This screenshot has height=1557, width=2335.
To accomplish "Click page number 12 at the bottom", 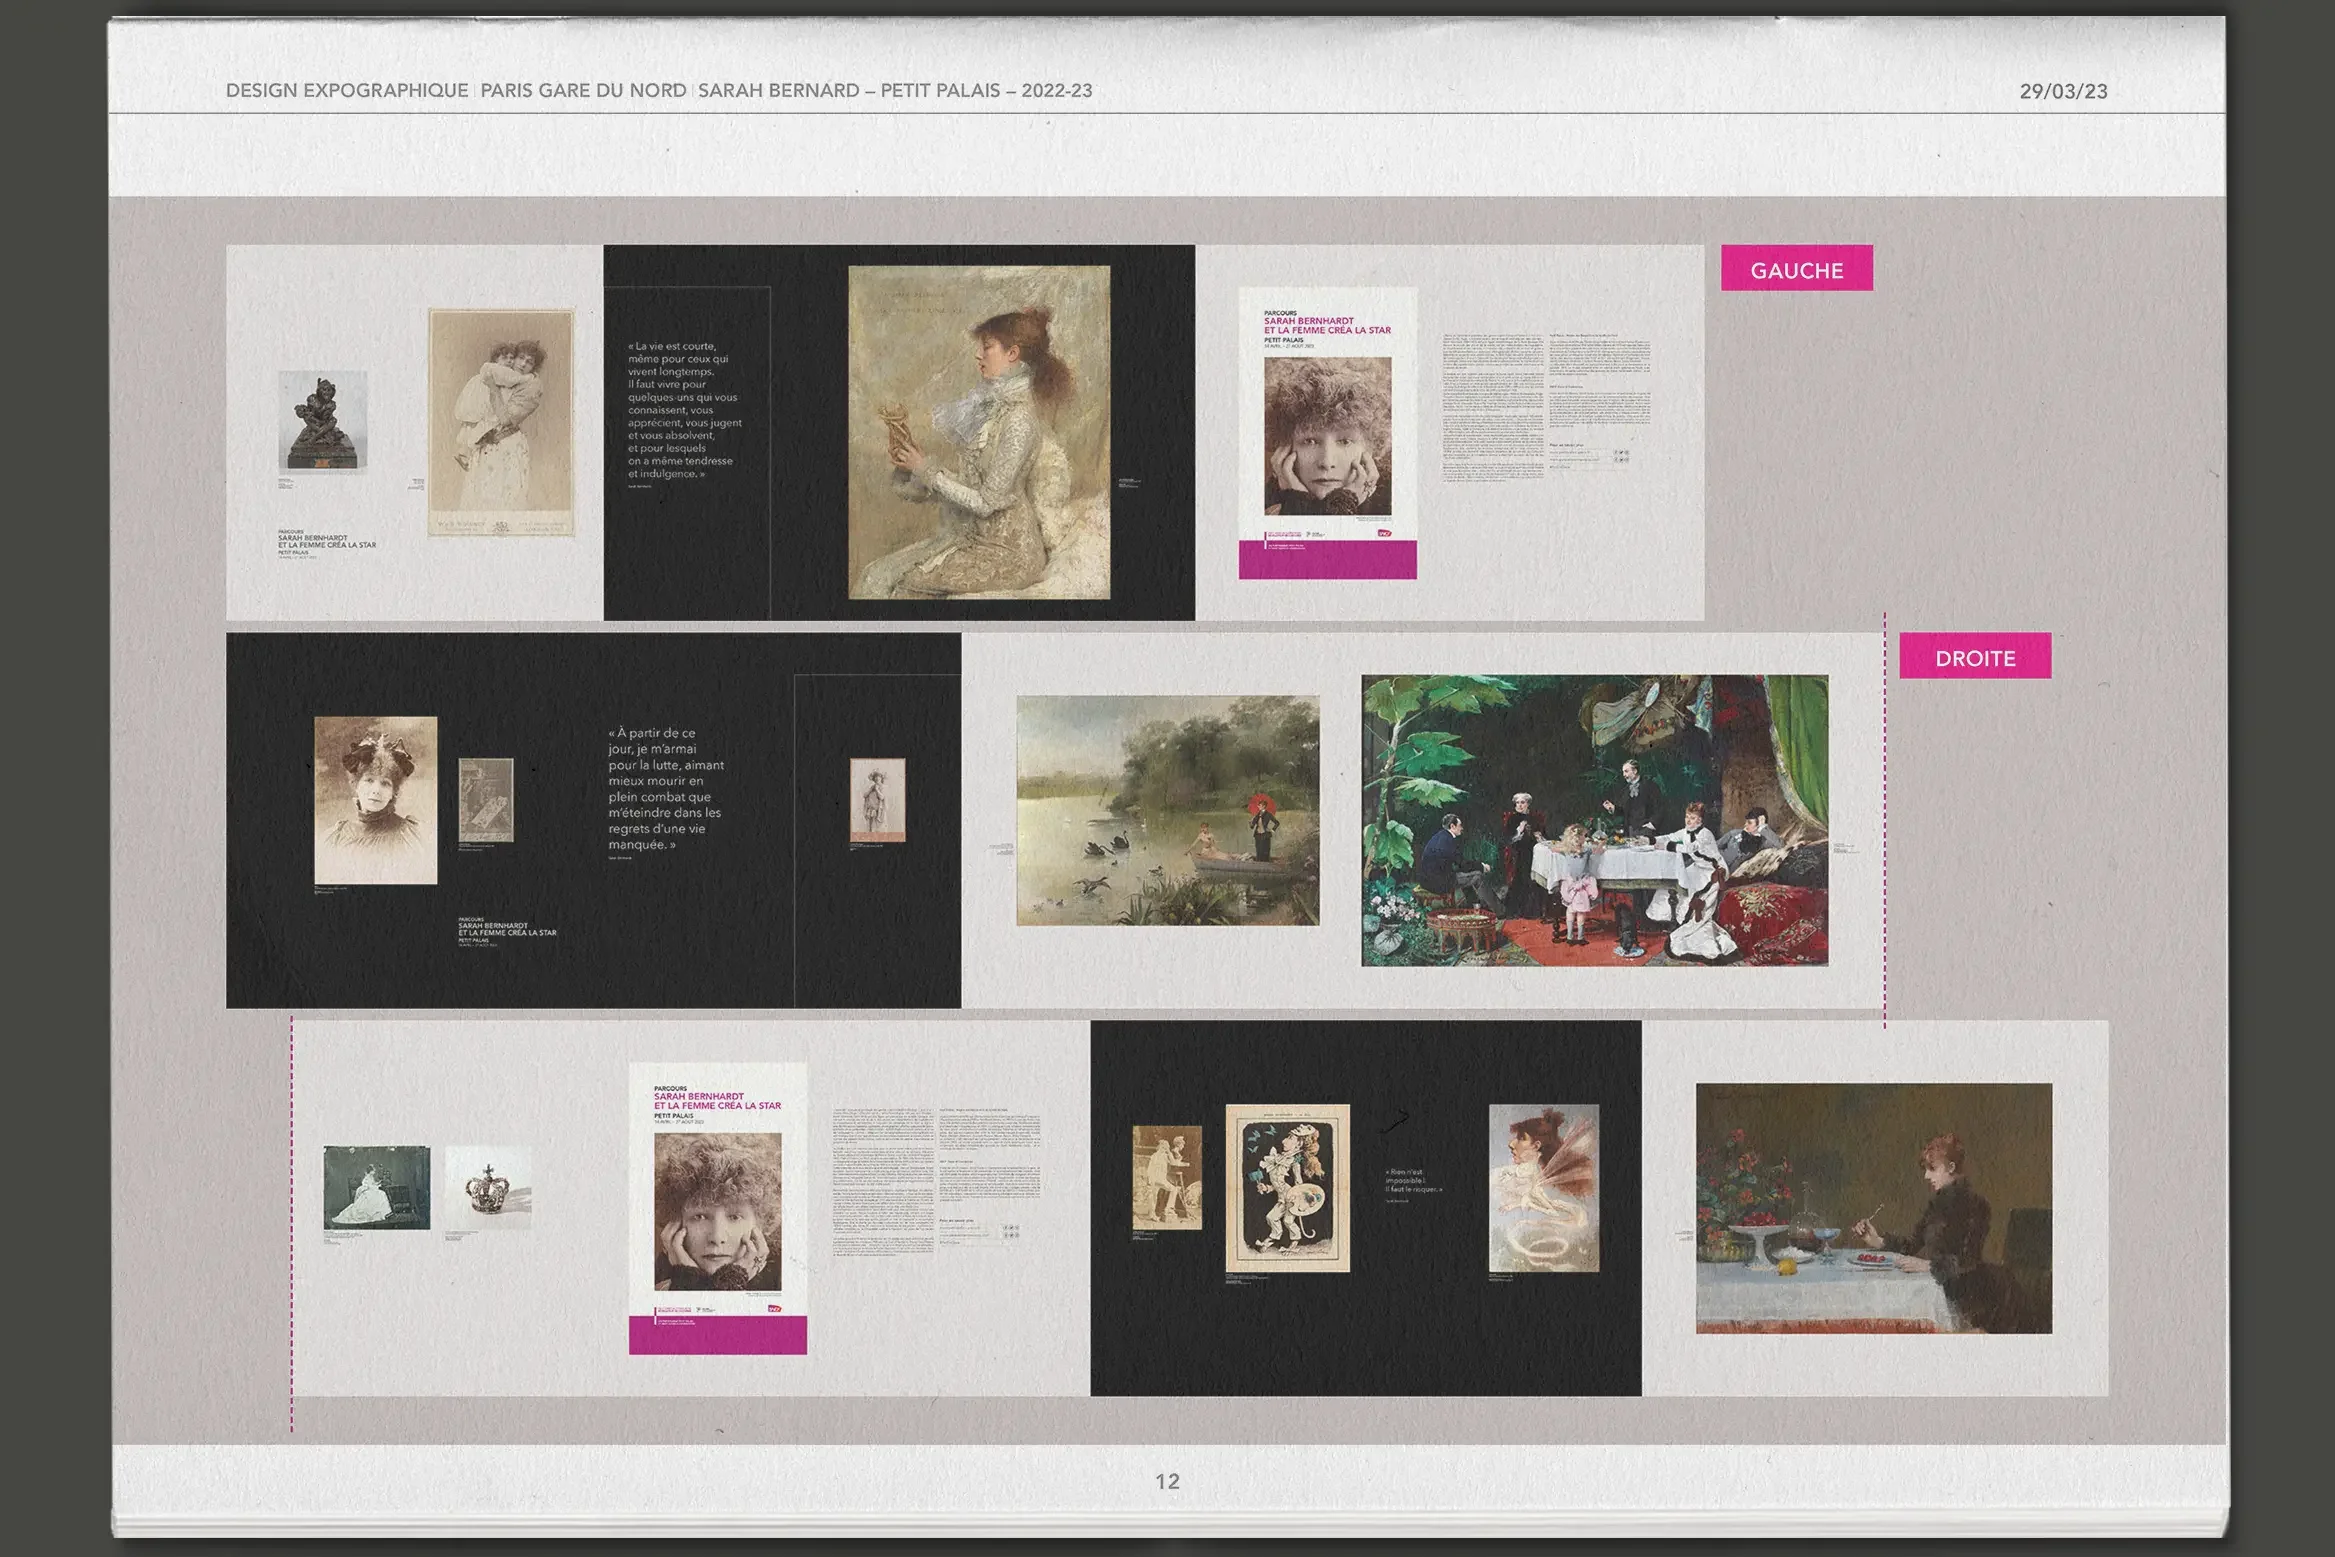I will pyautogui.click(x=1167, y=1481).
